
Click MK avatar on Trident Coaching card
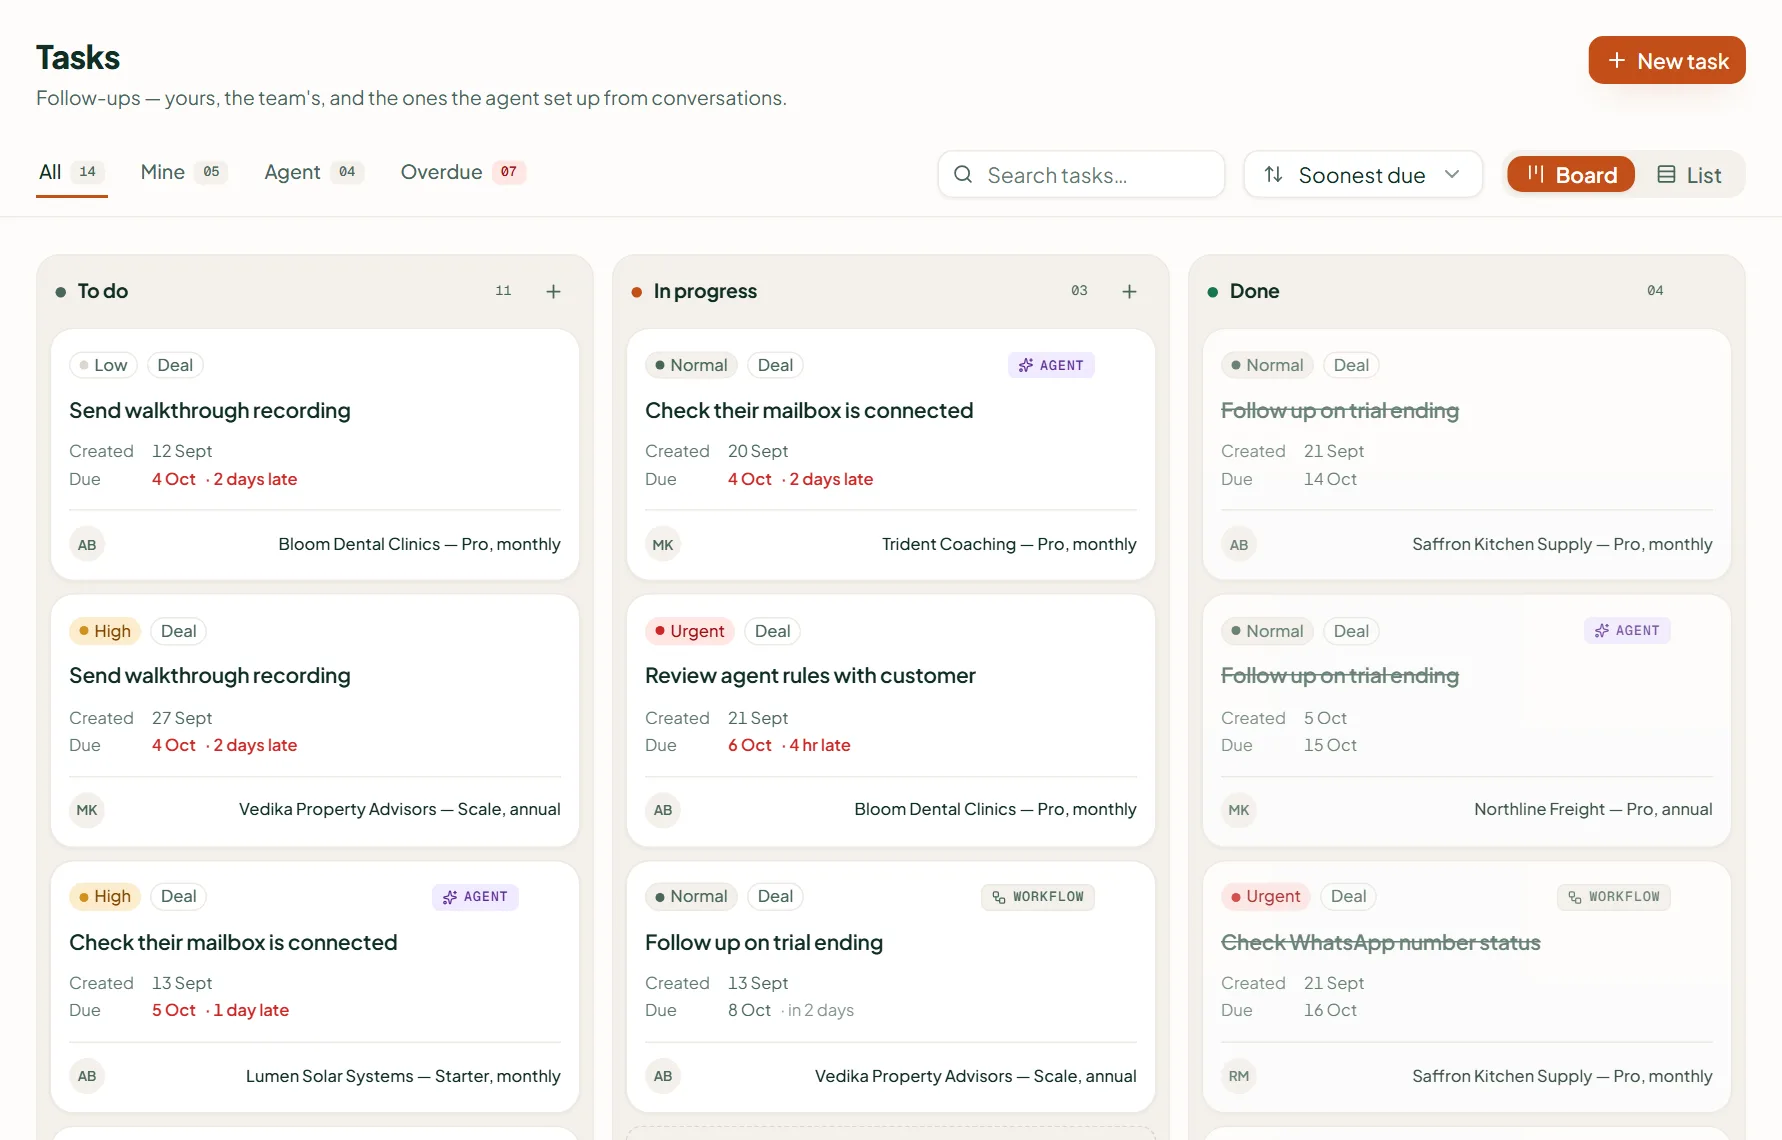click(663, 545)
